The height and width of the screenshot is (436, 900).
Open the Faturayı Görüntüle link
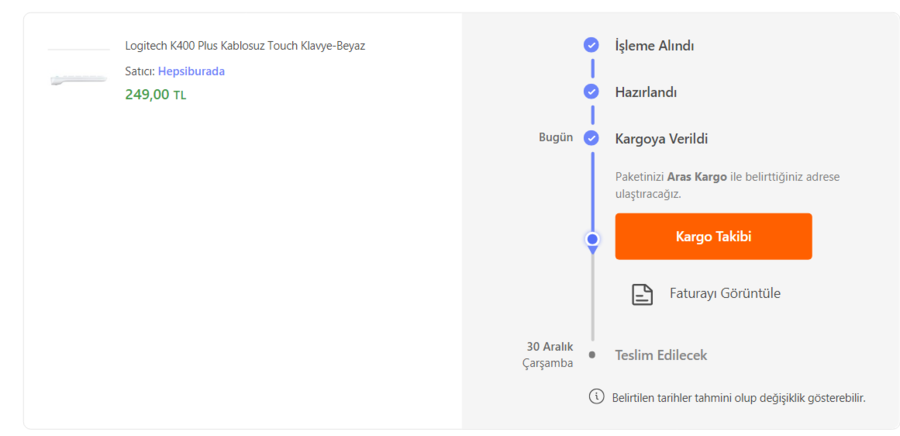724,294
